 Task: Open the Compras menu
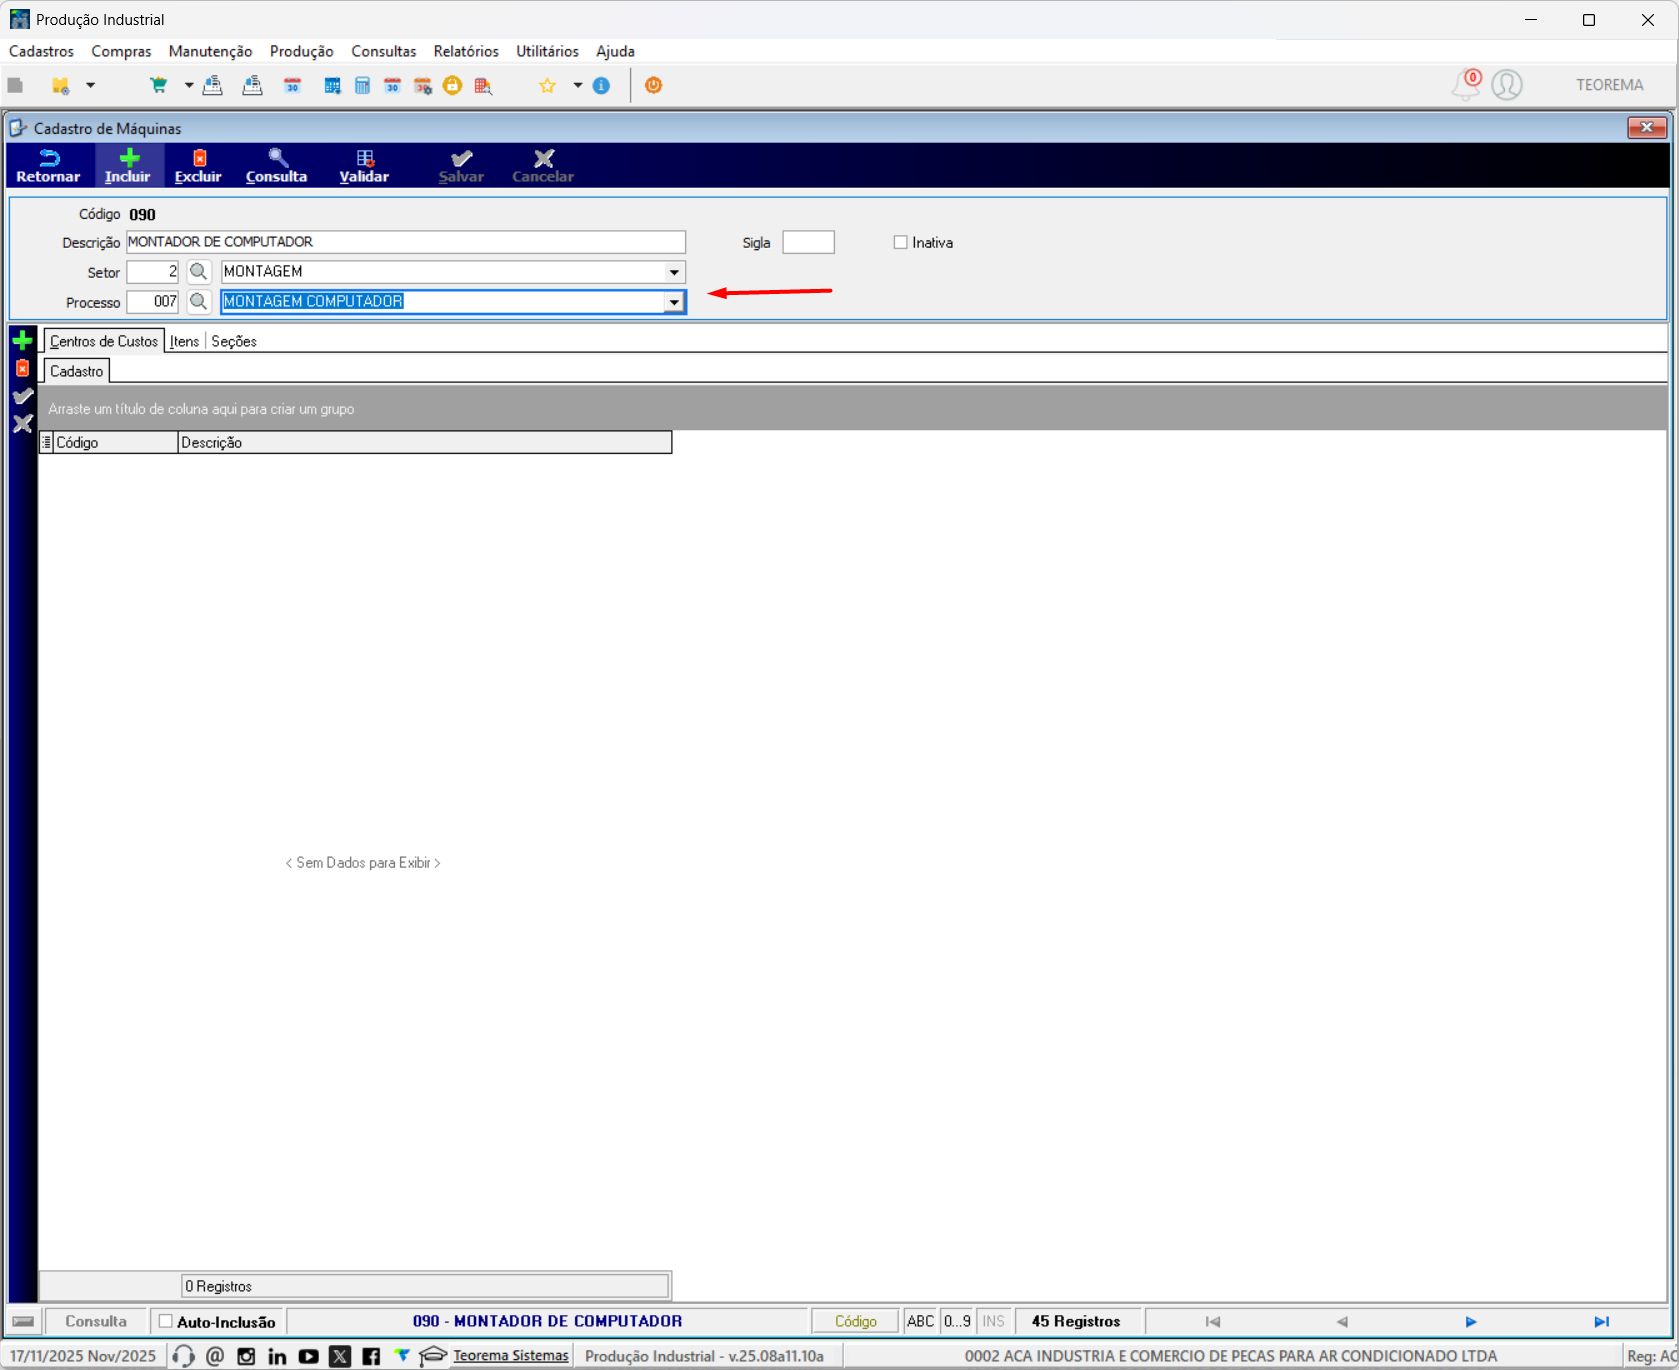pos(121,51)
